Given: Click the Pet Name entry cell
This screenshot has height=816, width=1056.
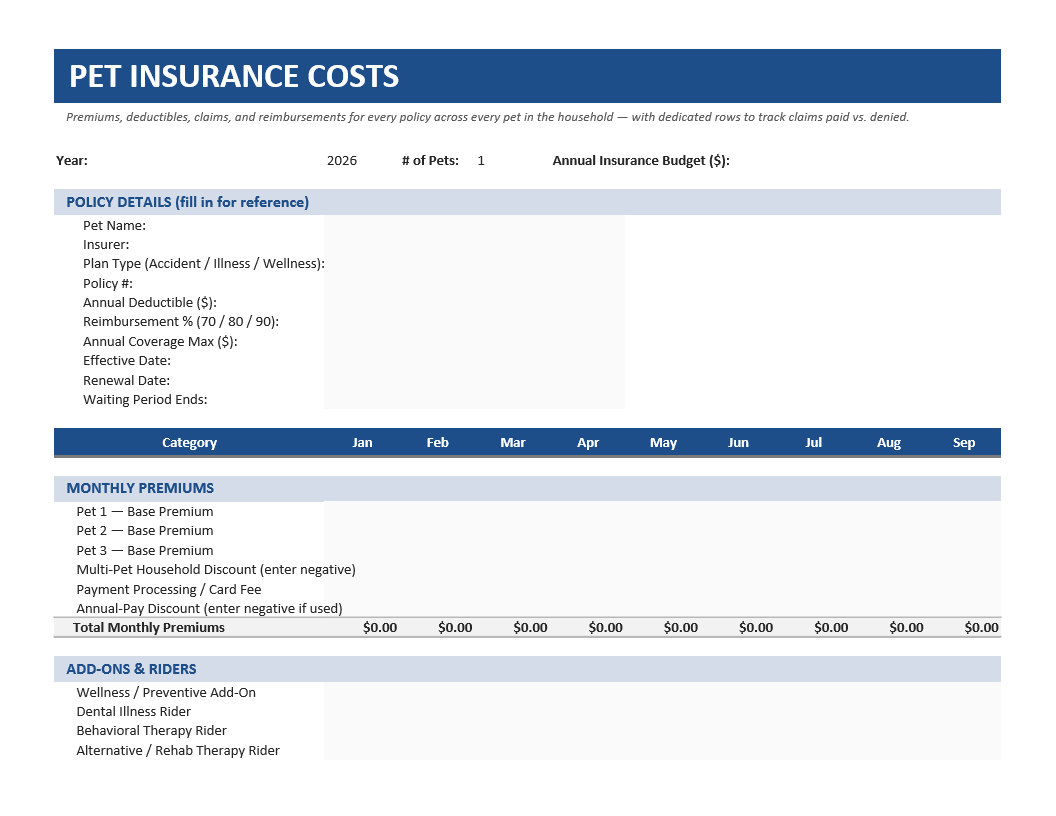Looking at the screenshot, I should point(474,226).
